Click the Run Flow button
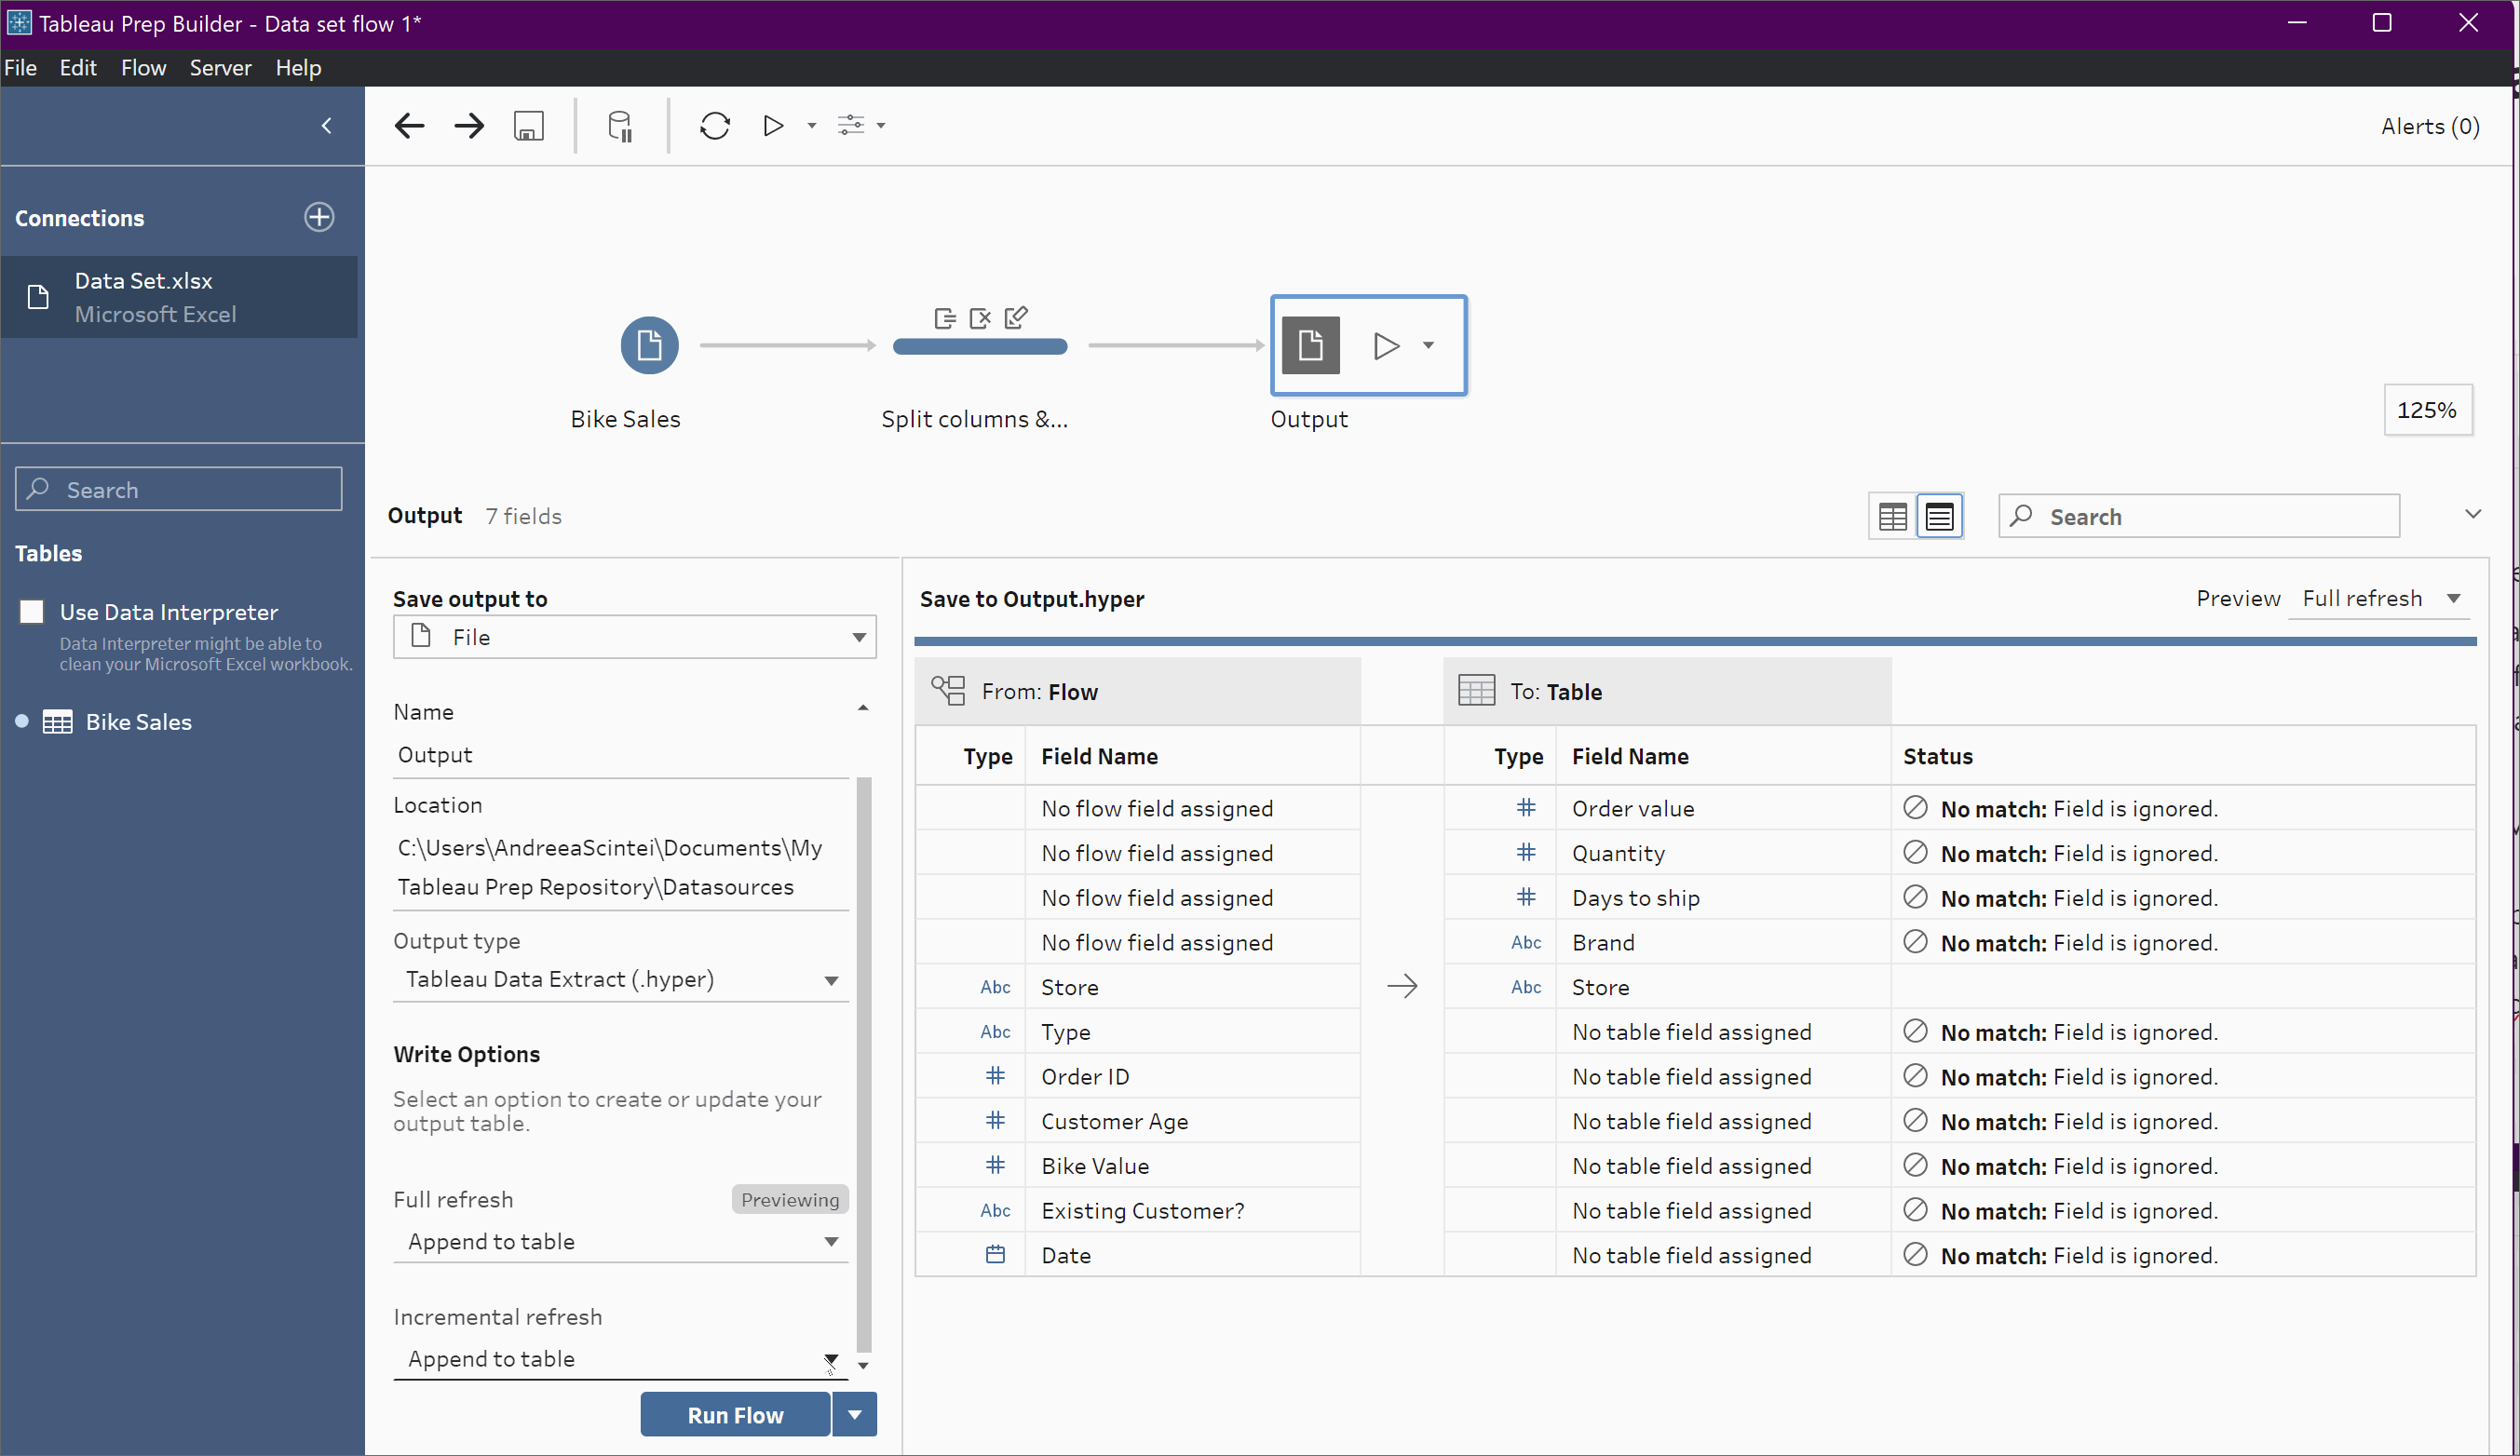 point(735,1415)
